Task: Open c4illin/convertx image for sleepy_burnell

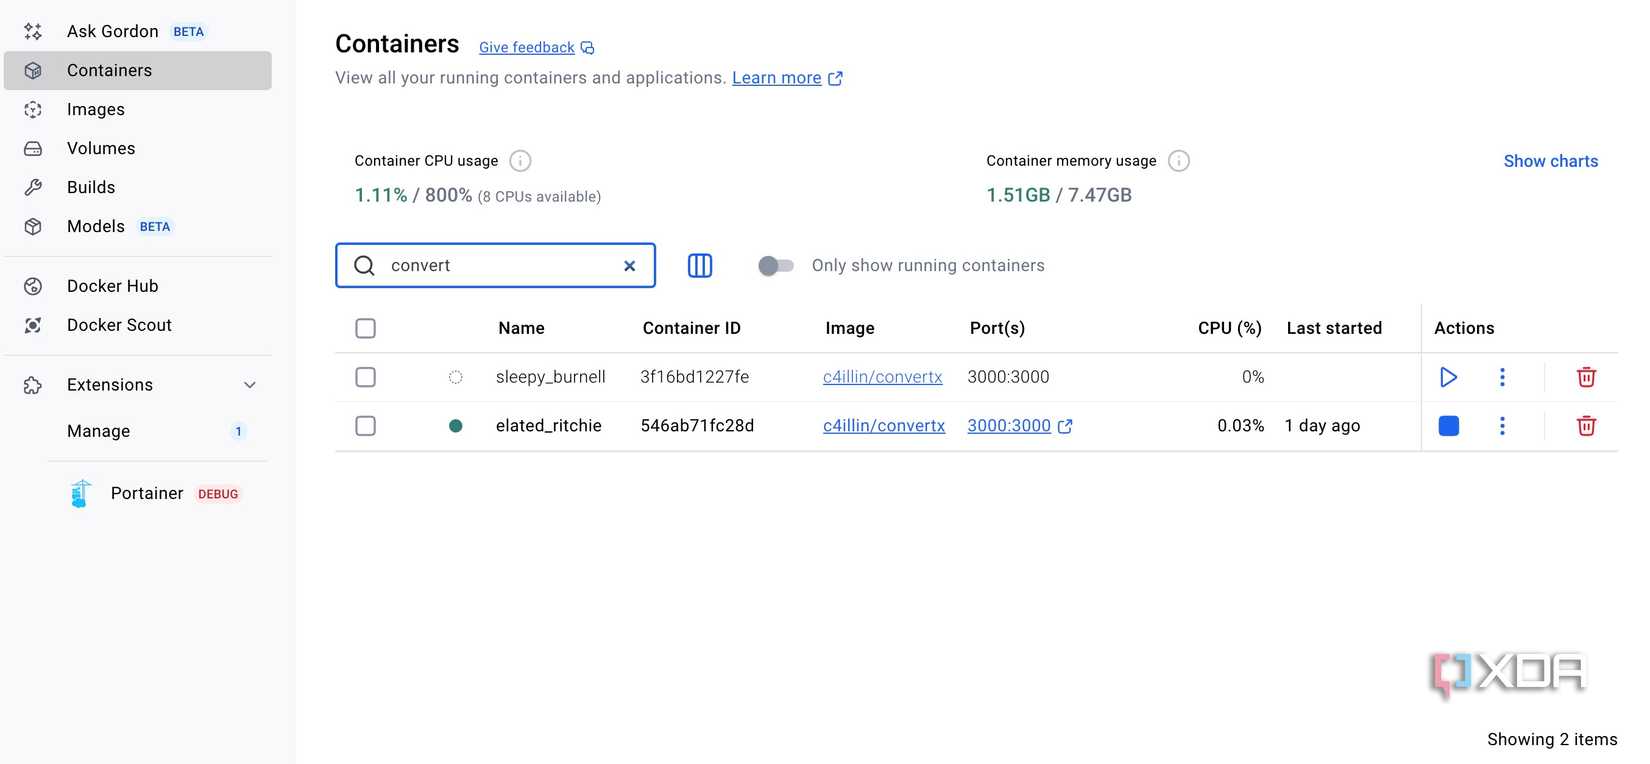Action: pyautogui.click(x=883, y=377)
